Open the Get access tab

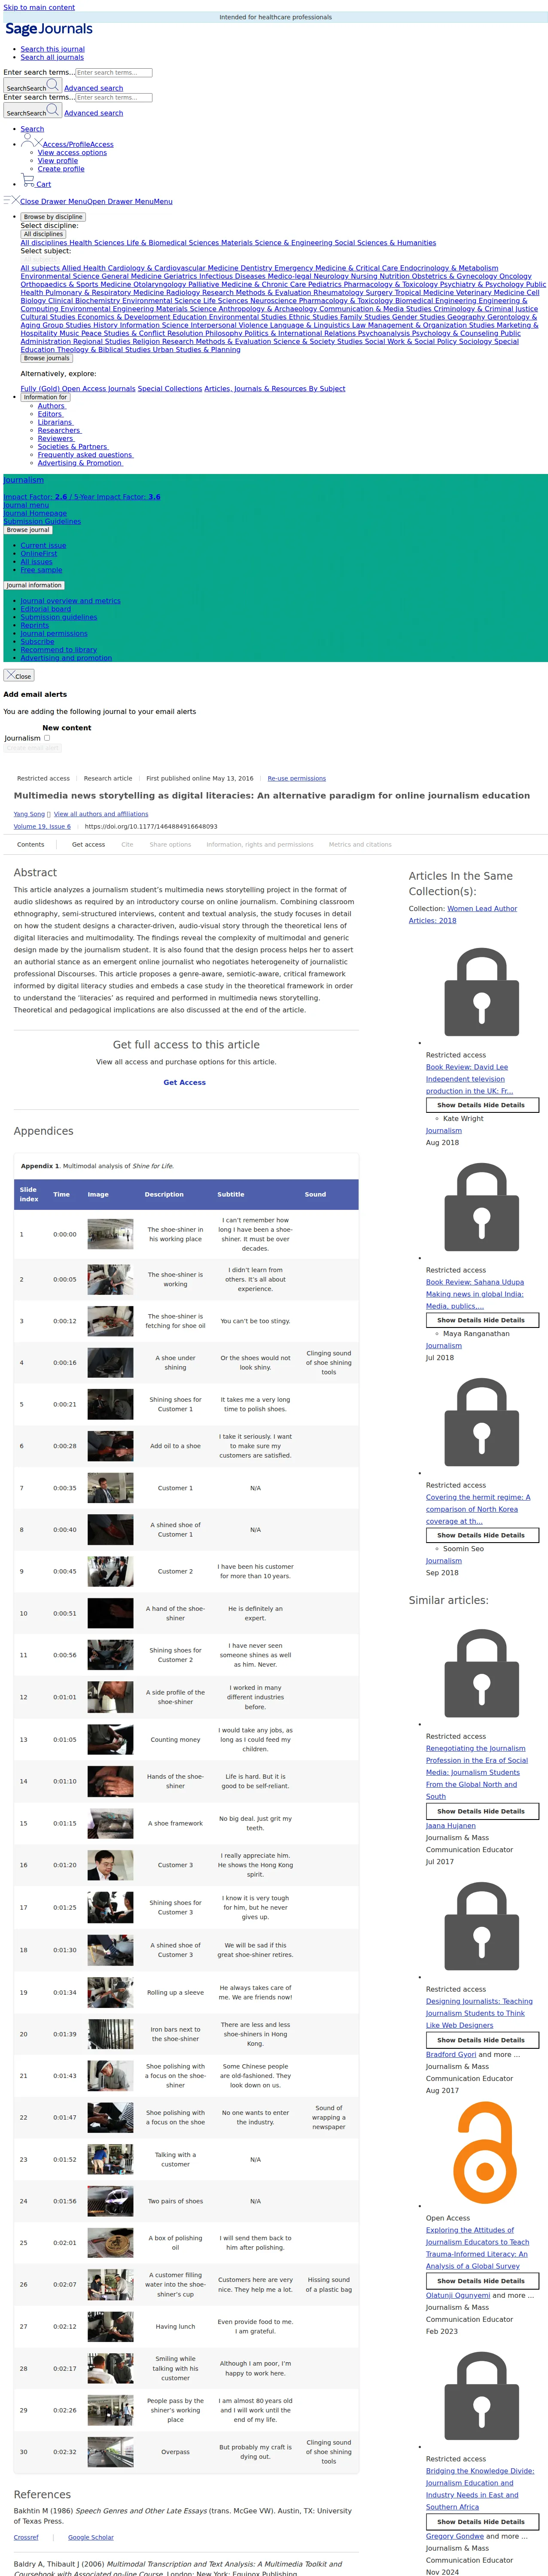88,844
